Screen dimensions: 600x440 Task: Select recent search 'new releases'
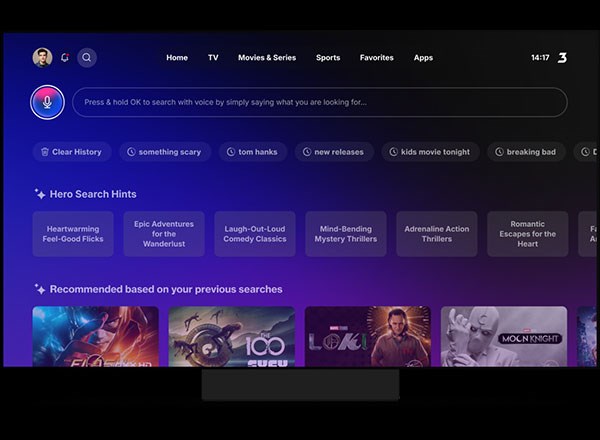click(x=334, y=152)
